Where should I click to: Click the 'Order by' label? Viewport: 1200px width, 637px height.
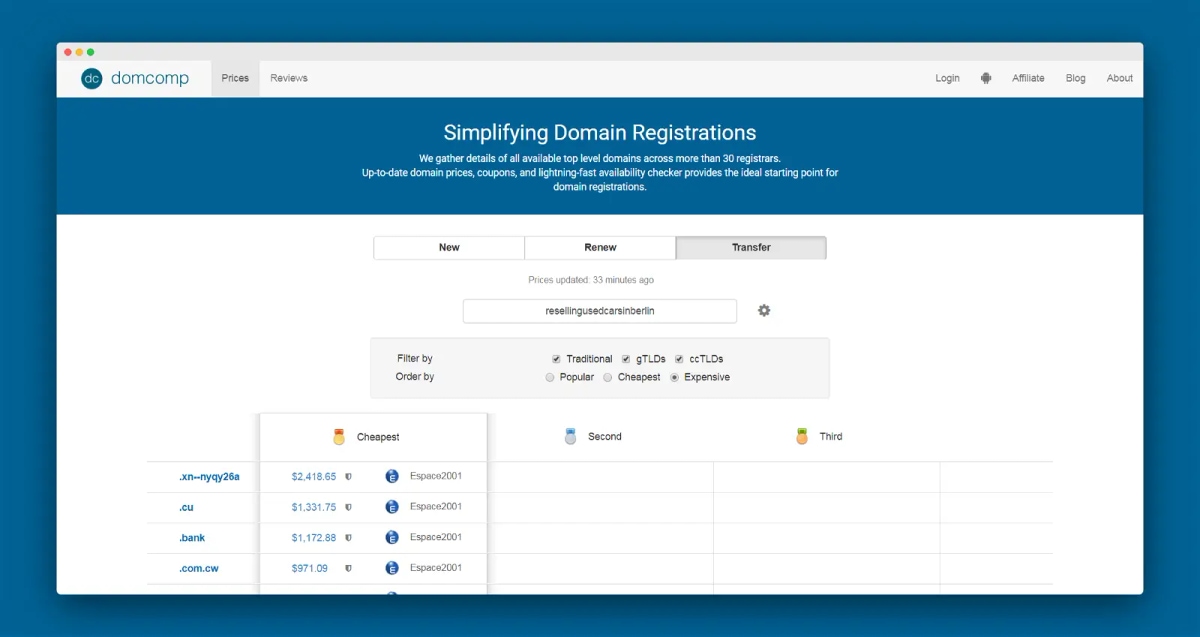point(415,377)
